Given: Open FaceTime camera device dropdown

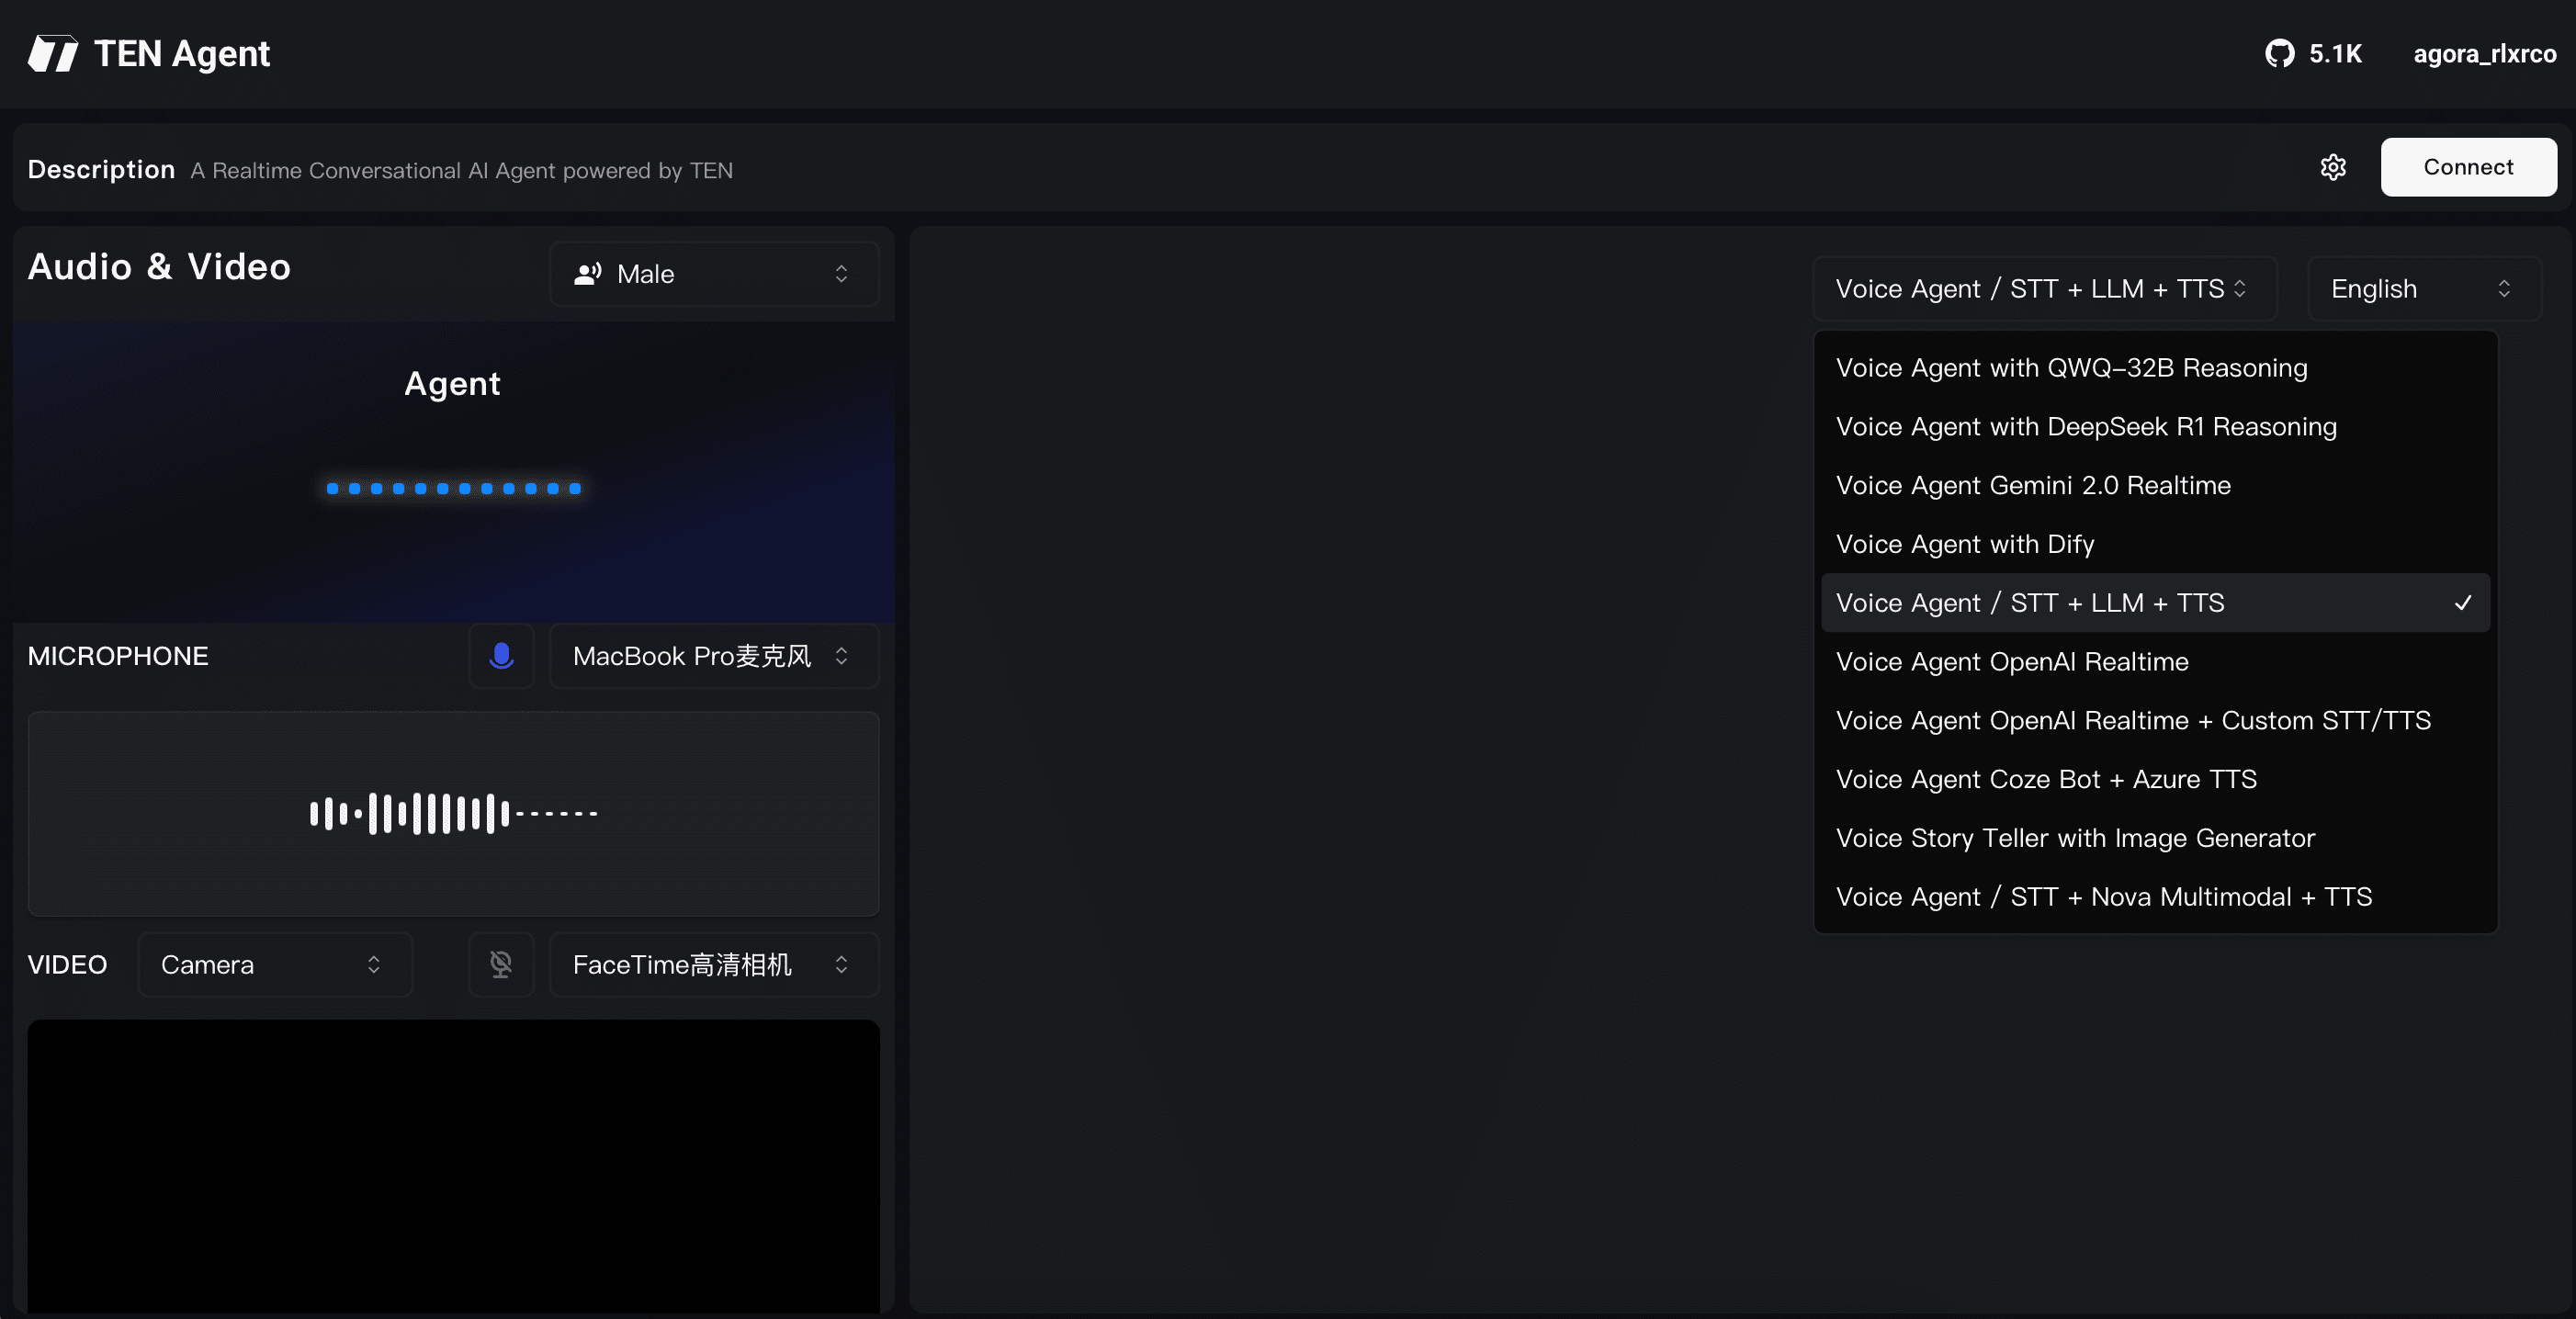Looking at the screenshot, I should [714, 964].
